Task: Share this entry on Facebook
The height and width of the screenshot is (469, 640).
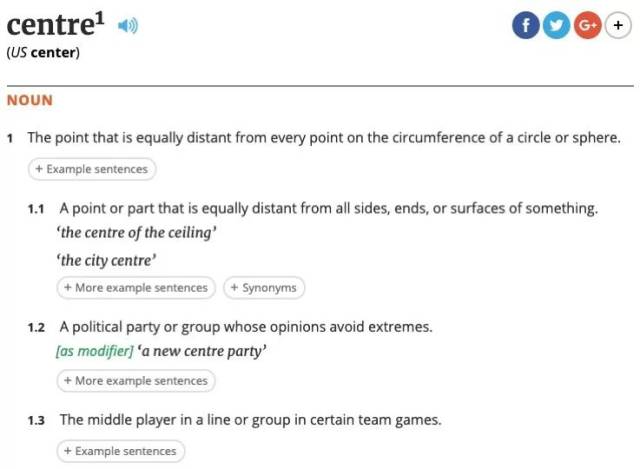Action: (x=526, y=27)
